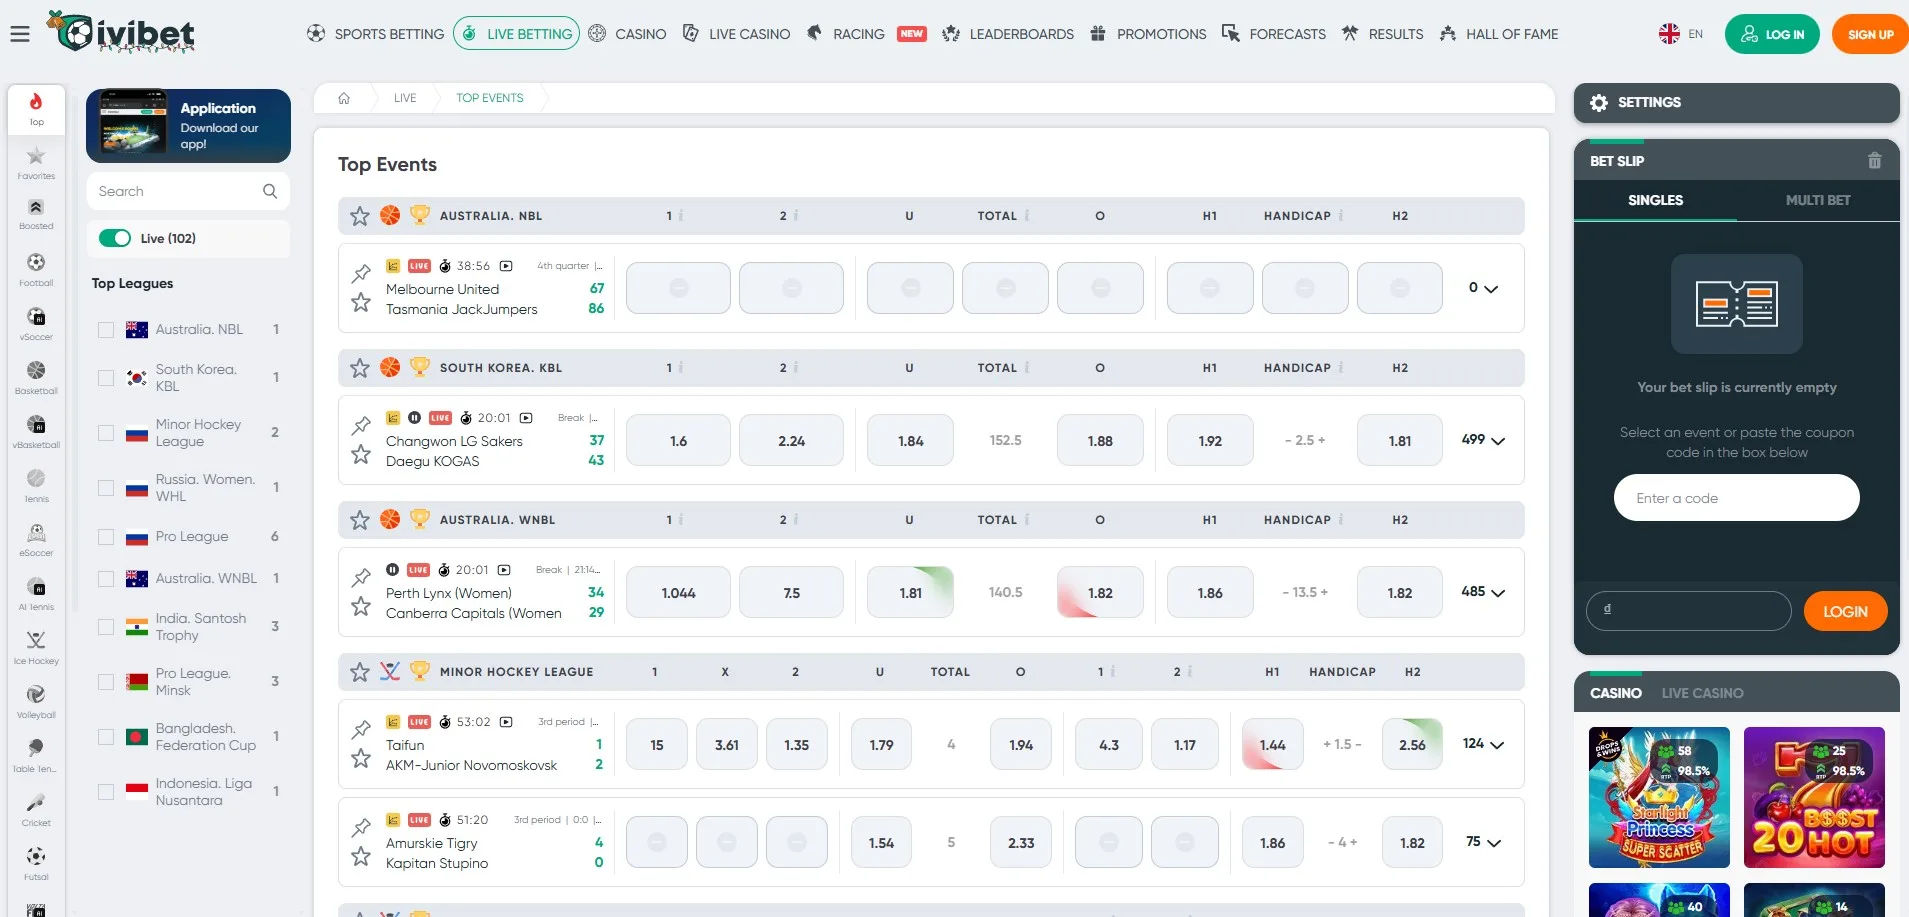Expand 499 markets for Changwon match

1483,440
